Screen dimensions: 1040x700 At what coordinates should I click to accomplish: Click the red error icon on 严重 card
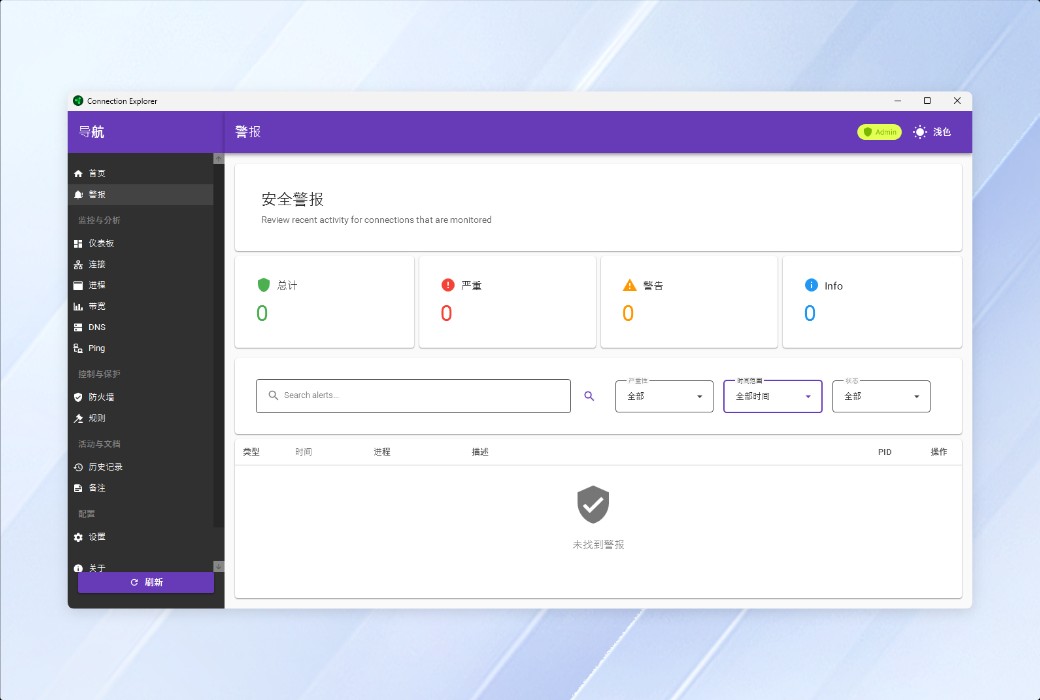point(448,285)
